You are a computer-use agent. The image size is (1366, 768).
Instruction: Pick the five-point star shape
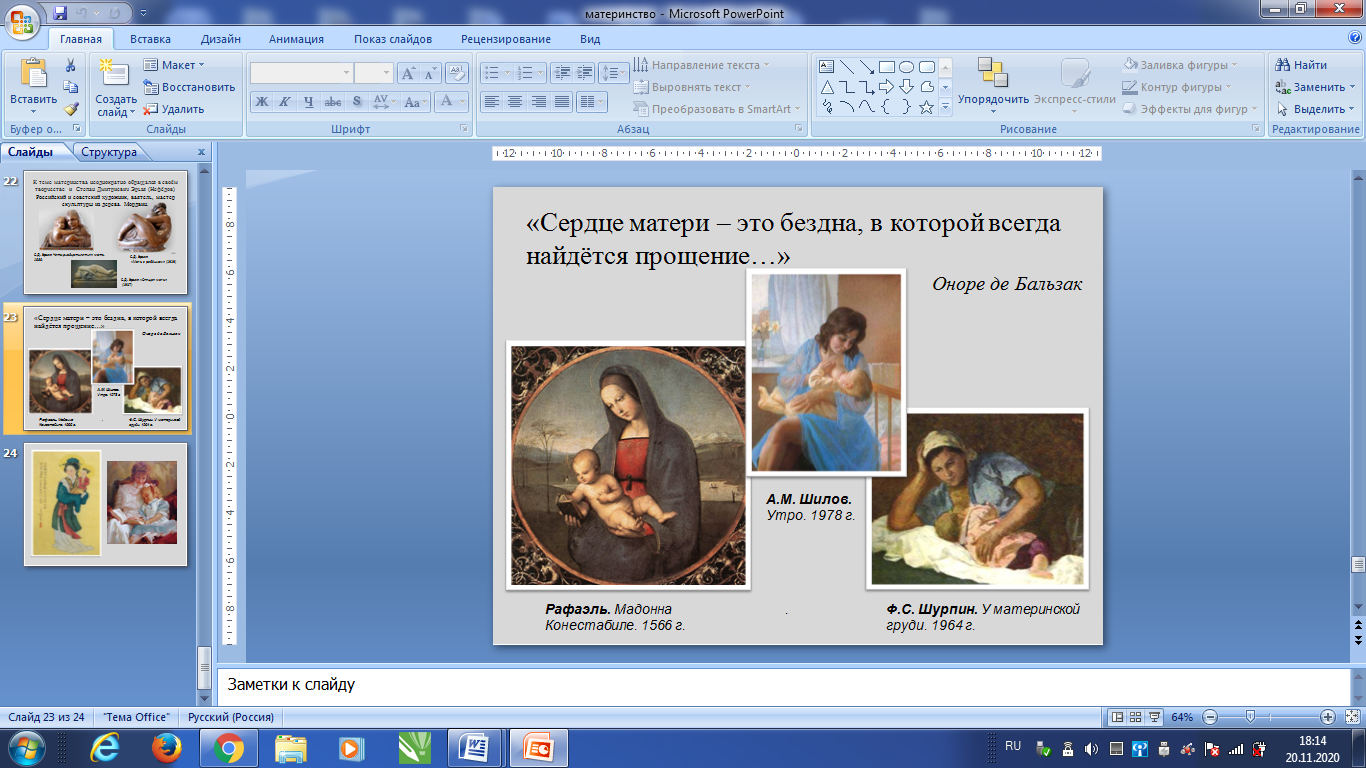point(926,107)
